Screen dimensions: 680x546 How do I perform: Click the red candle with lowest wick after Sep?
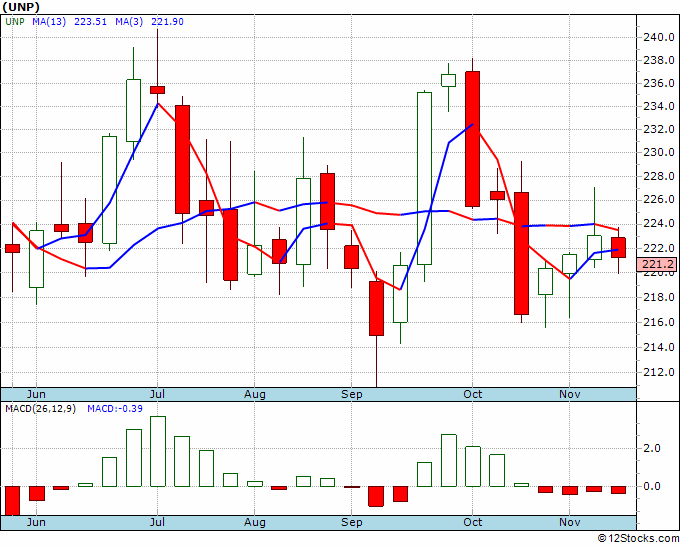[376, 308]
